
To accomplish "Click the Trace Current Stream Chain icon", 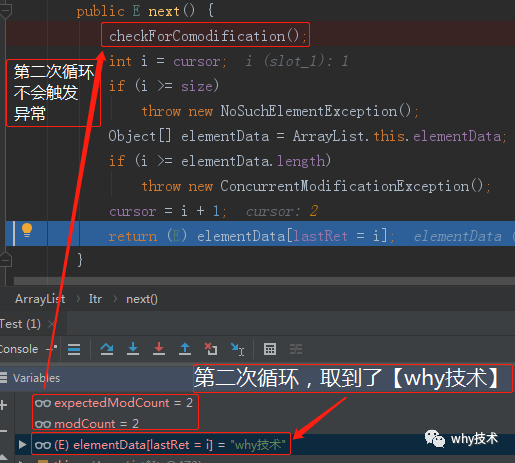I will 296,349.
